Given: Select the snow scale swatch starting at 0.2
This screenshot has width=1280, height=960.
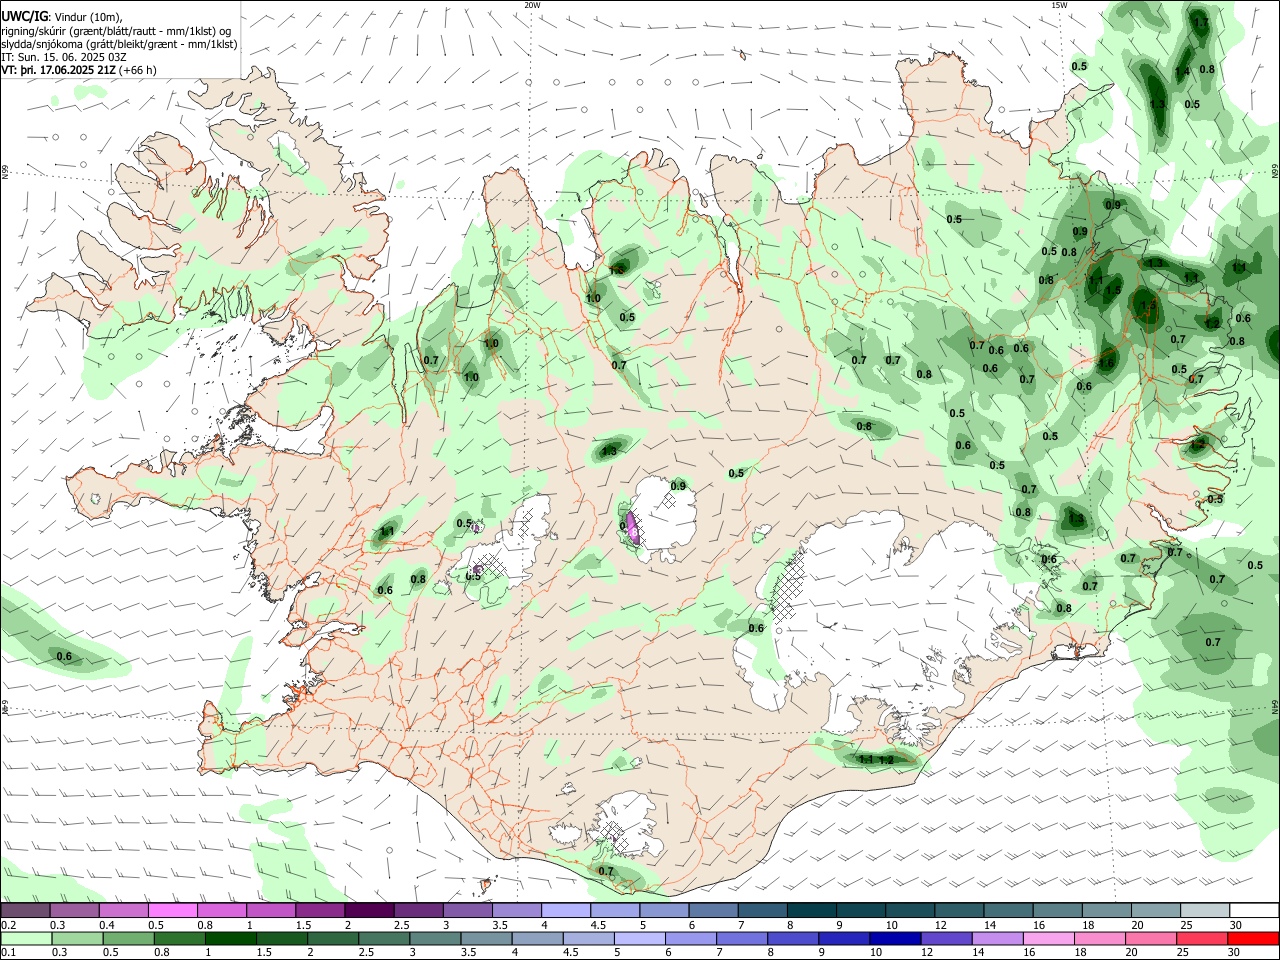Looking at the screenshot, I should [25, 910].
